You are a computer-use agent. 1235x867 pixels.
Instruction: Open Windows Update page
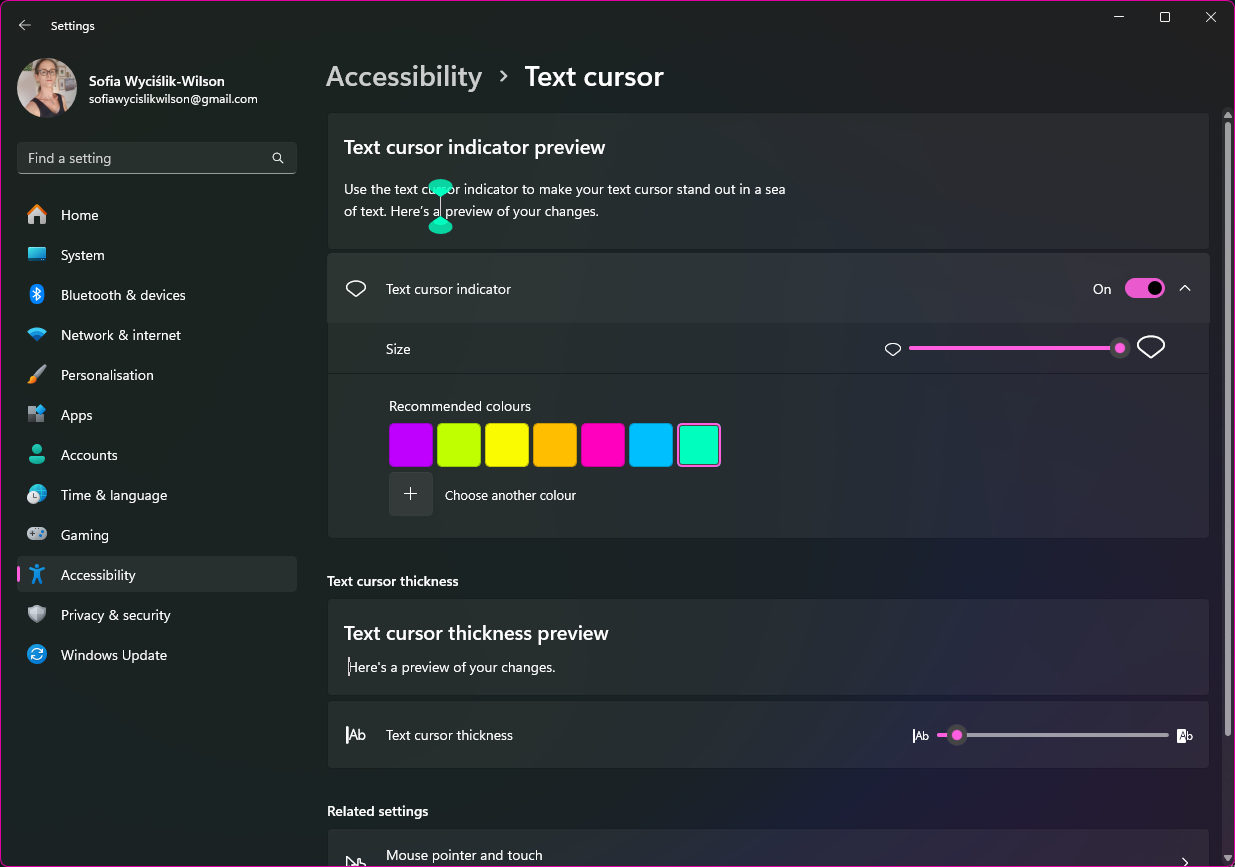pos(157,655)
